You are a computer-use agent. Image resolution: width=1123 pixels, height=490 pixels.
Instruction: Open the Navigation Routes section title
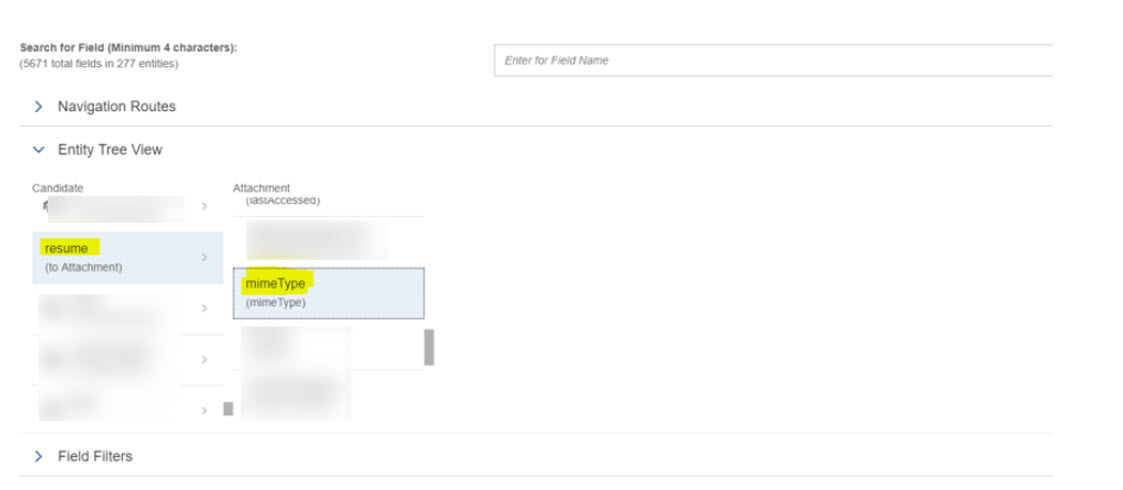(116, 106)
